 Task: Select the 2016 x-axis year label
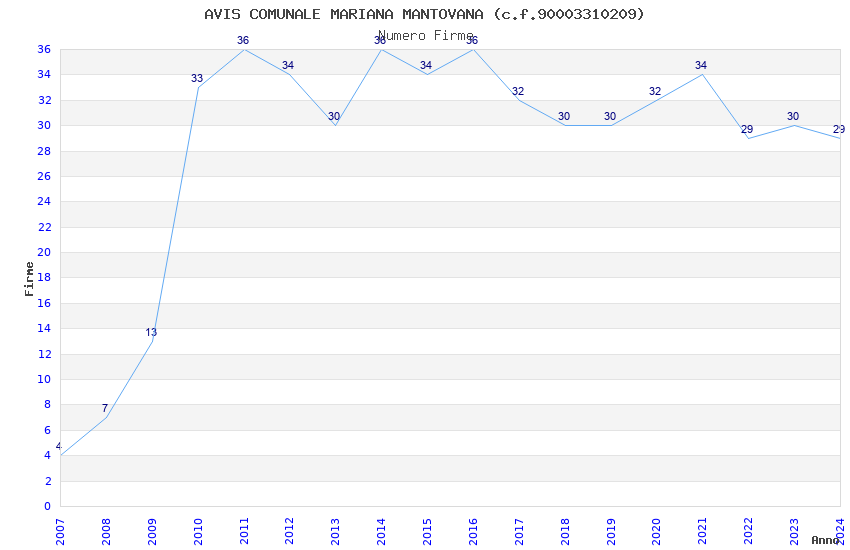[473, 532]
